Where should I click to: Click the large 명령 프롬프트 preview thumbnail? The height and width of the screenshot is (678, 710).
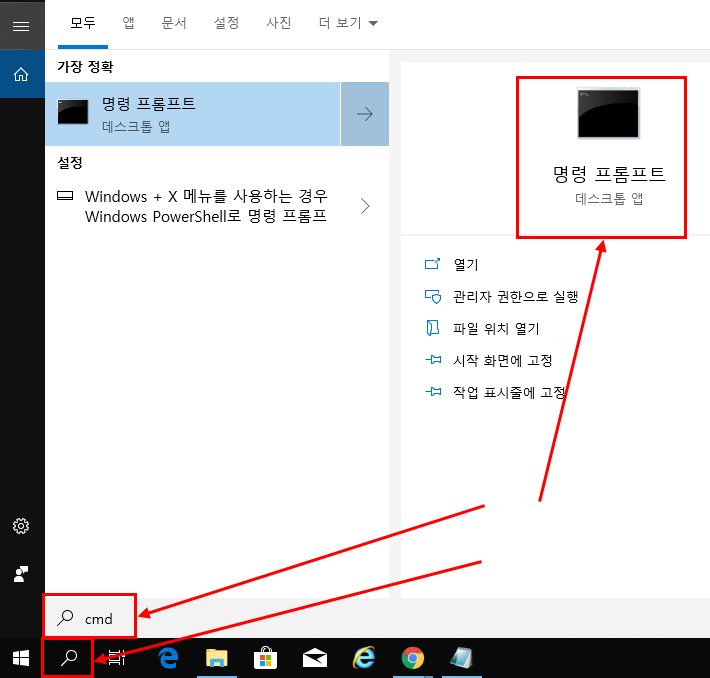point(608,113)
